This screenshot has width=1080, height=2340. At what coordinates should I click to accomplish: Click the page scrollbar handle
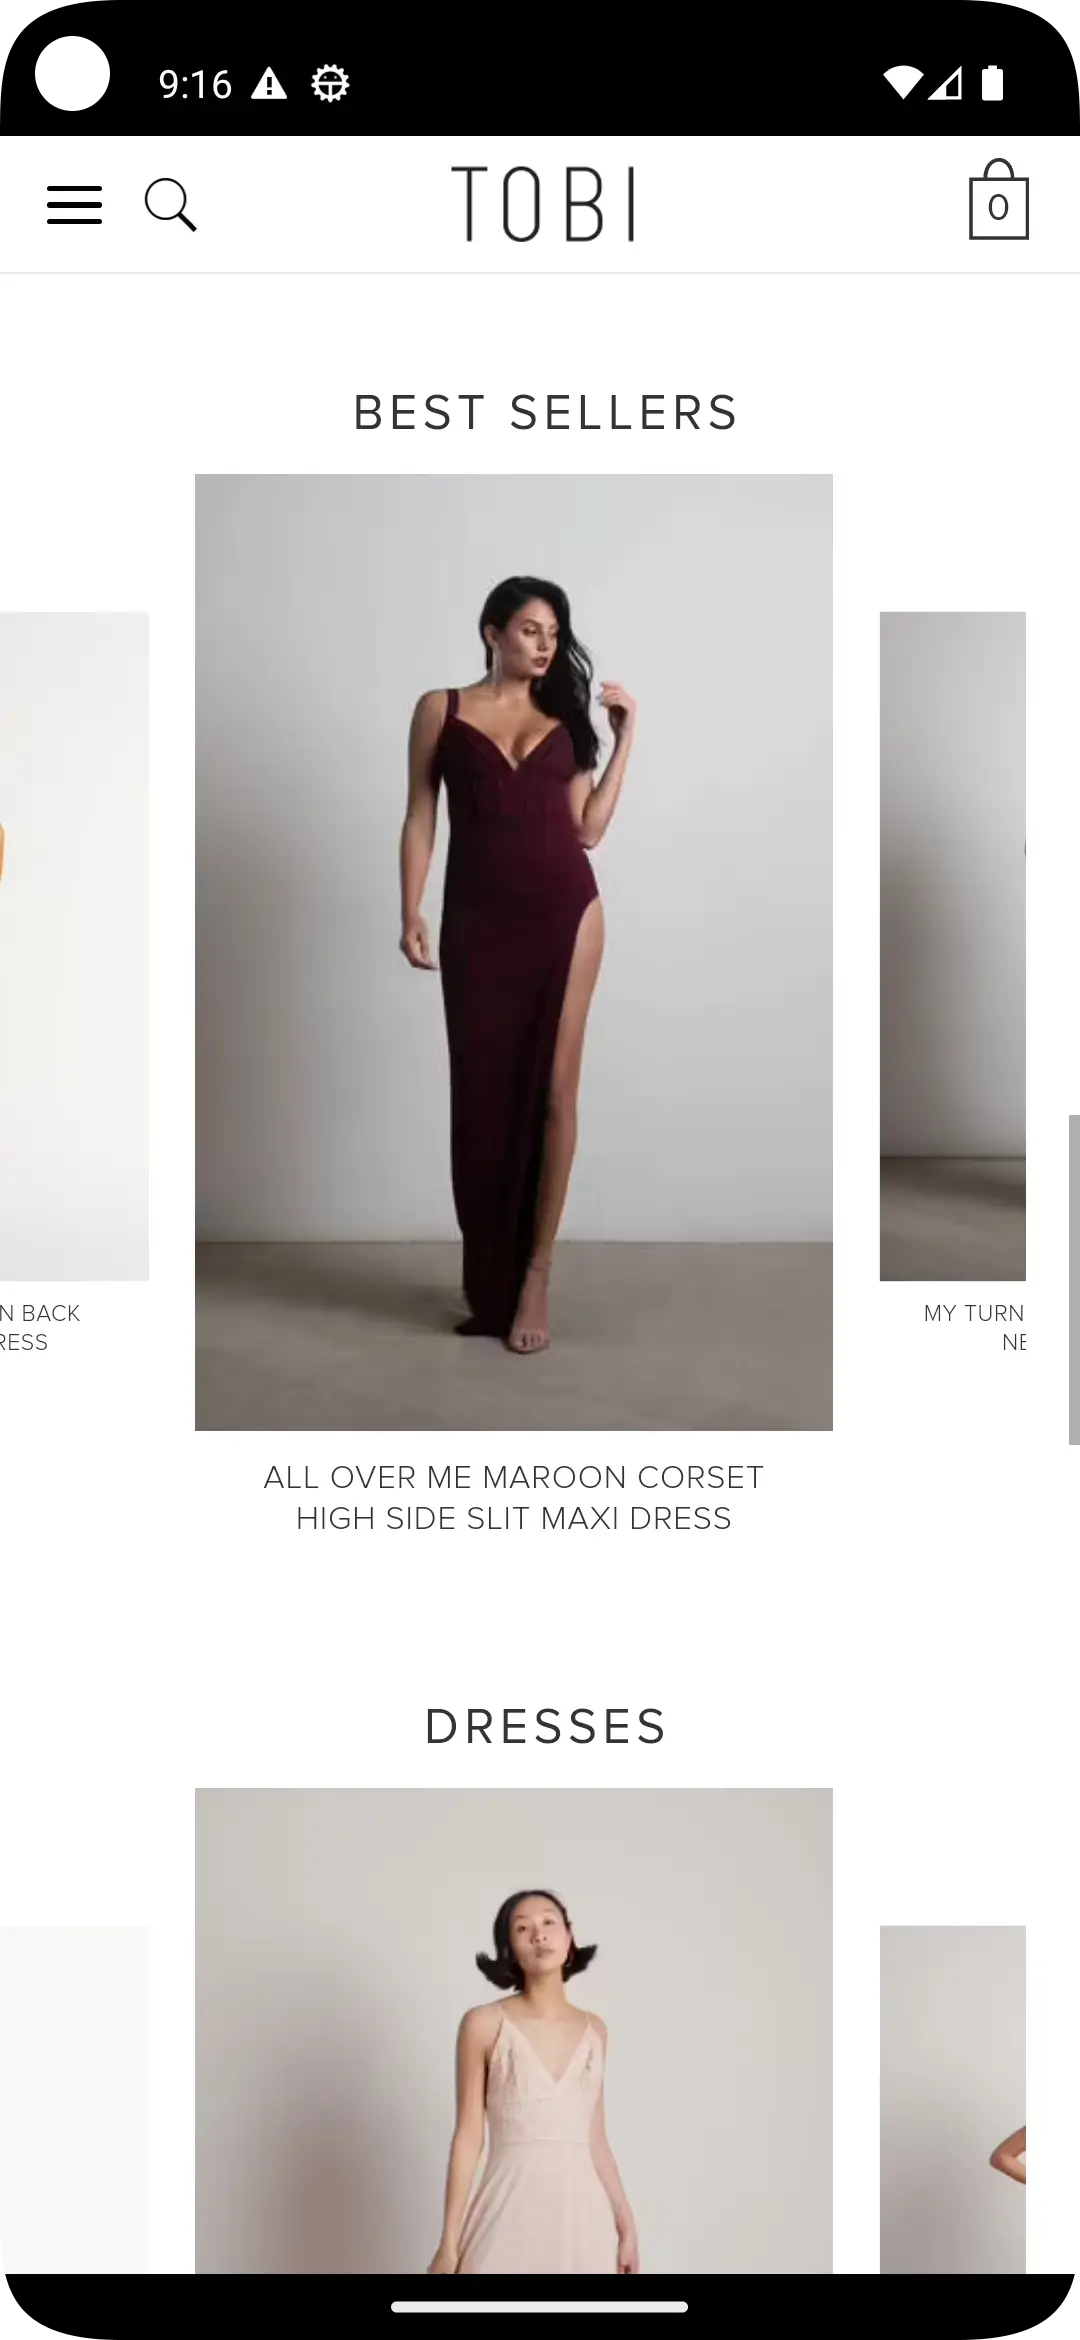(x=1074, y=1280)
